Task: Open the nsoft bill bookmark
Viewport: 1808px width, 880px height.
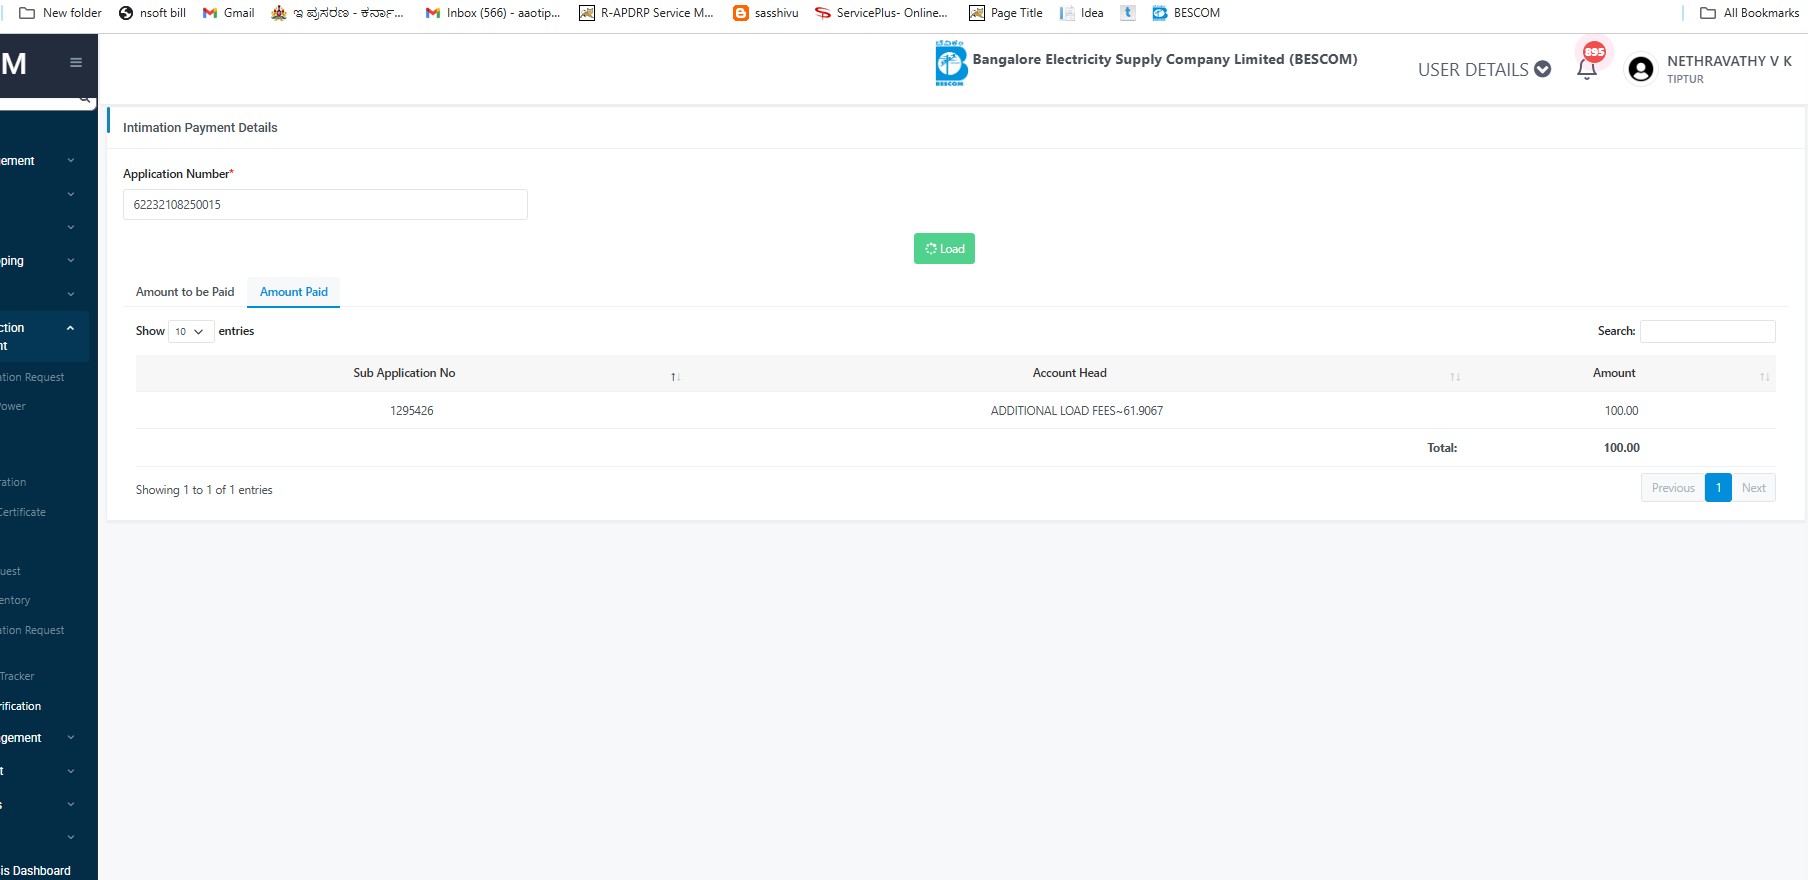Action: pyautogui.click(x=152, y=13)
